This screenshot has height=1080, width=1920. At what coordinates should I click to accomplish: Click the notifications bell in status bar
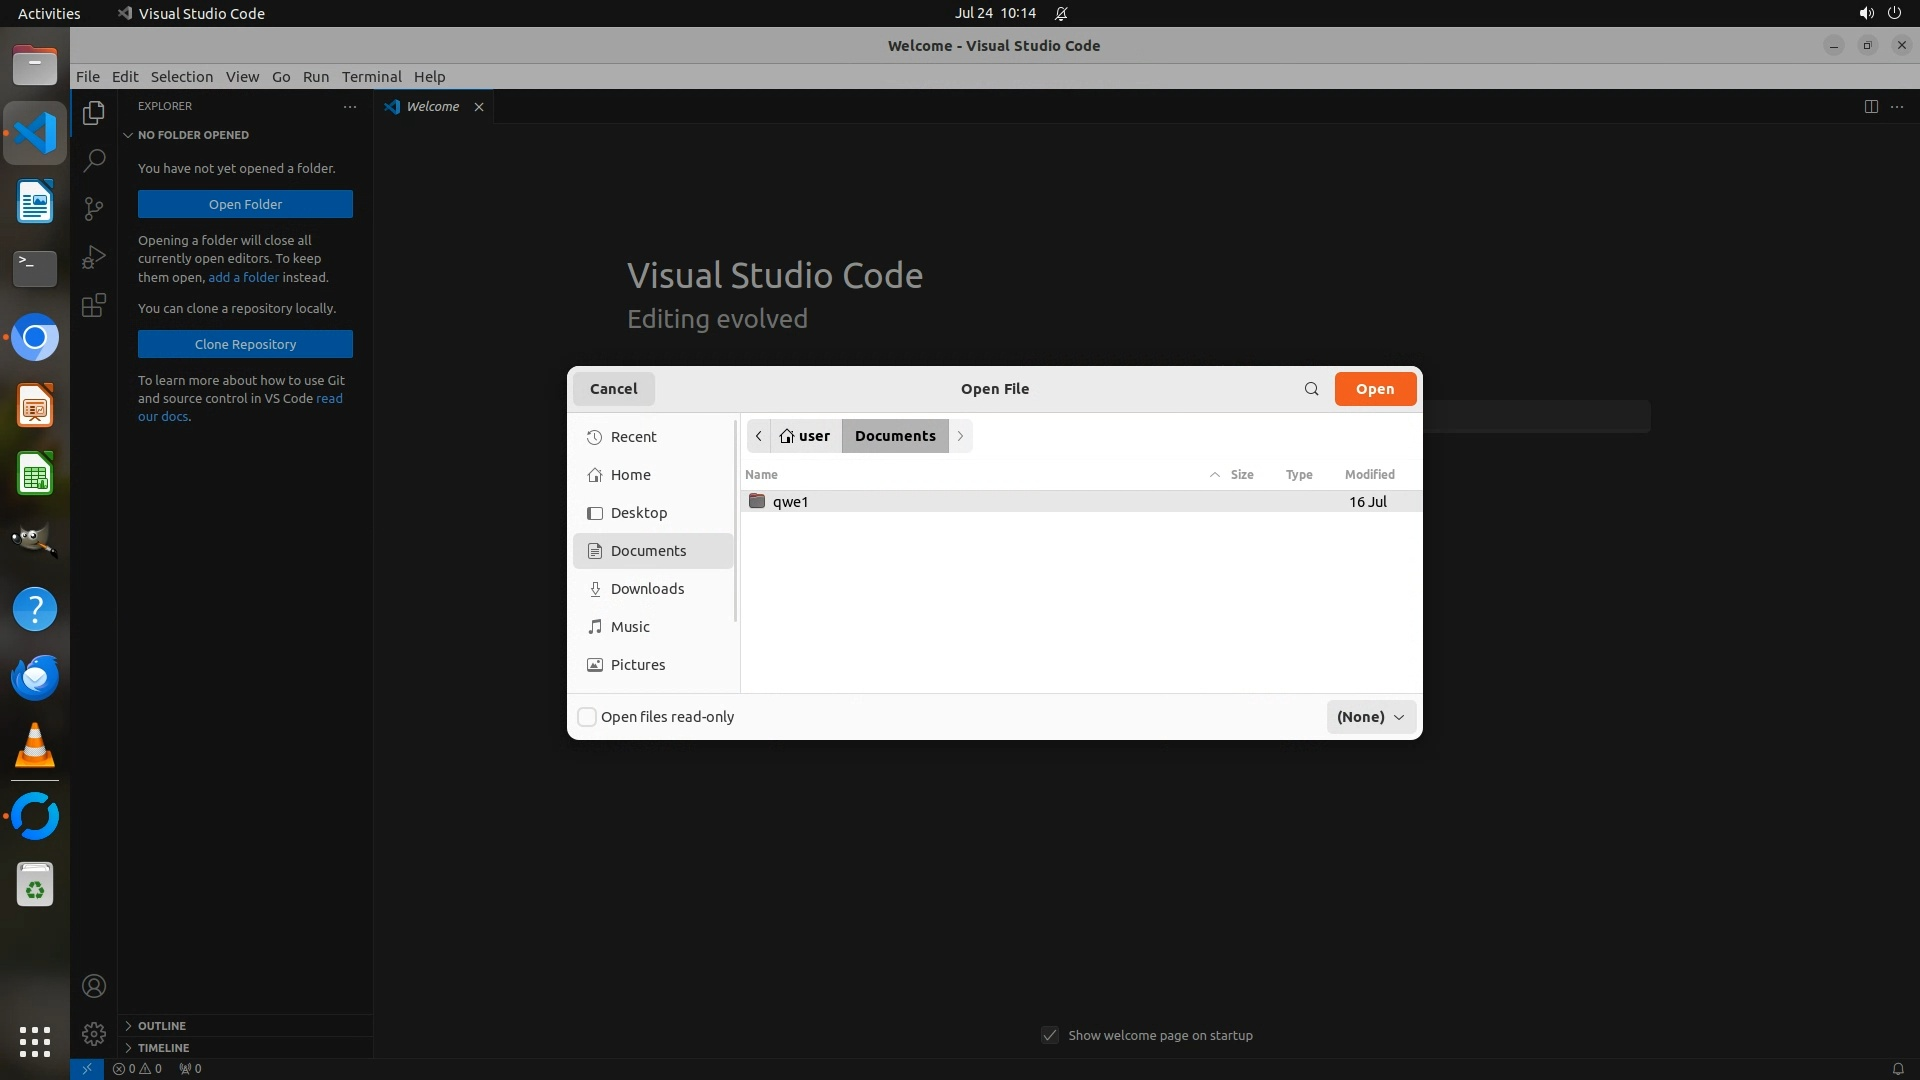click(x=1897, y=1068)
